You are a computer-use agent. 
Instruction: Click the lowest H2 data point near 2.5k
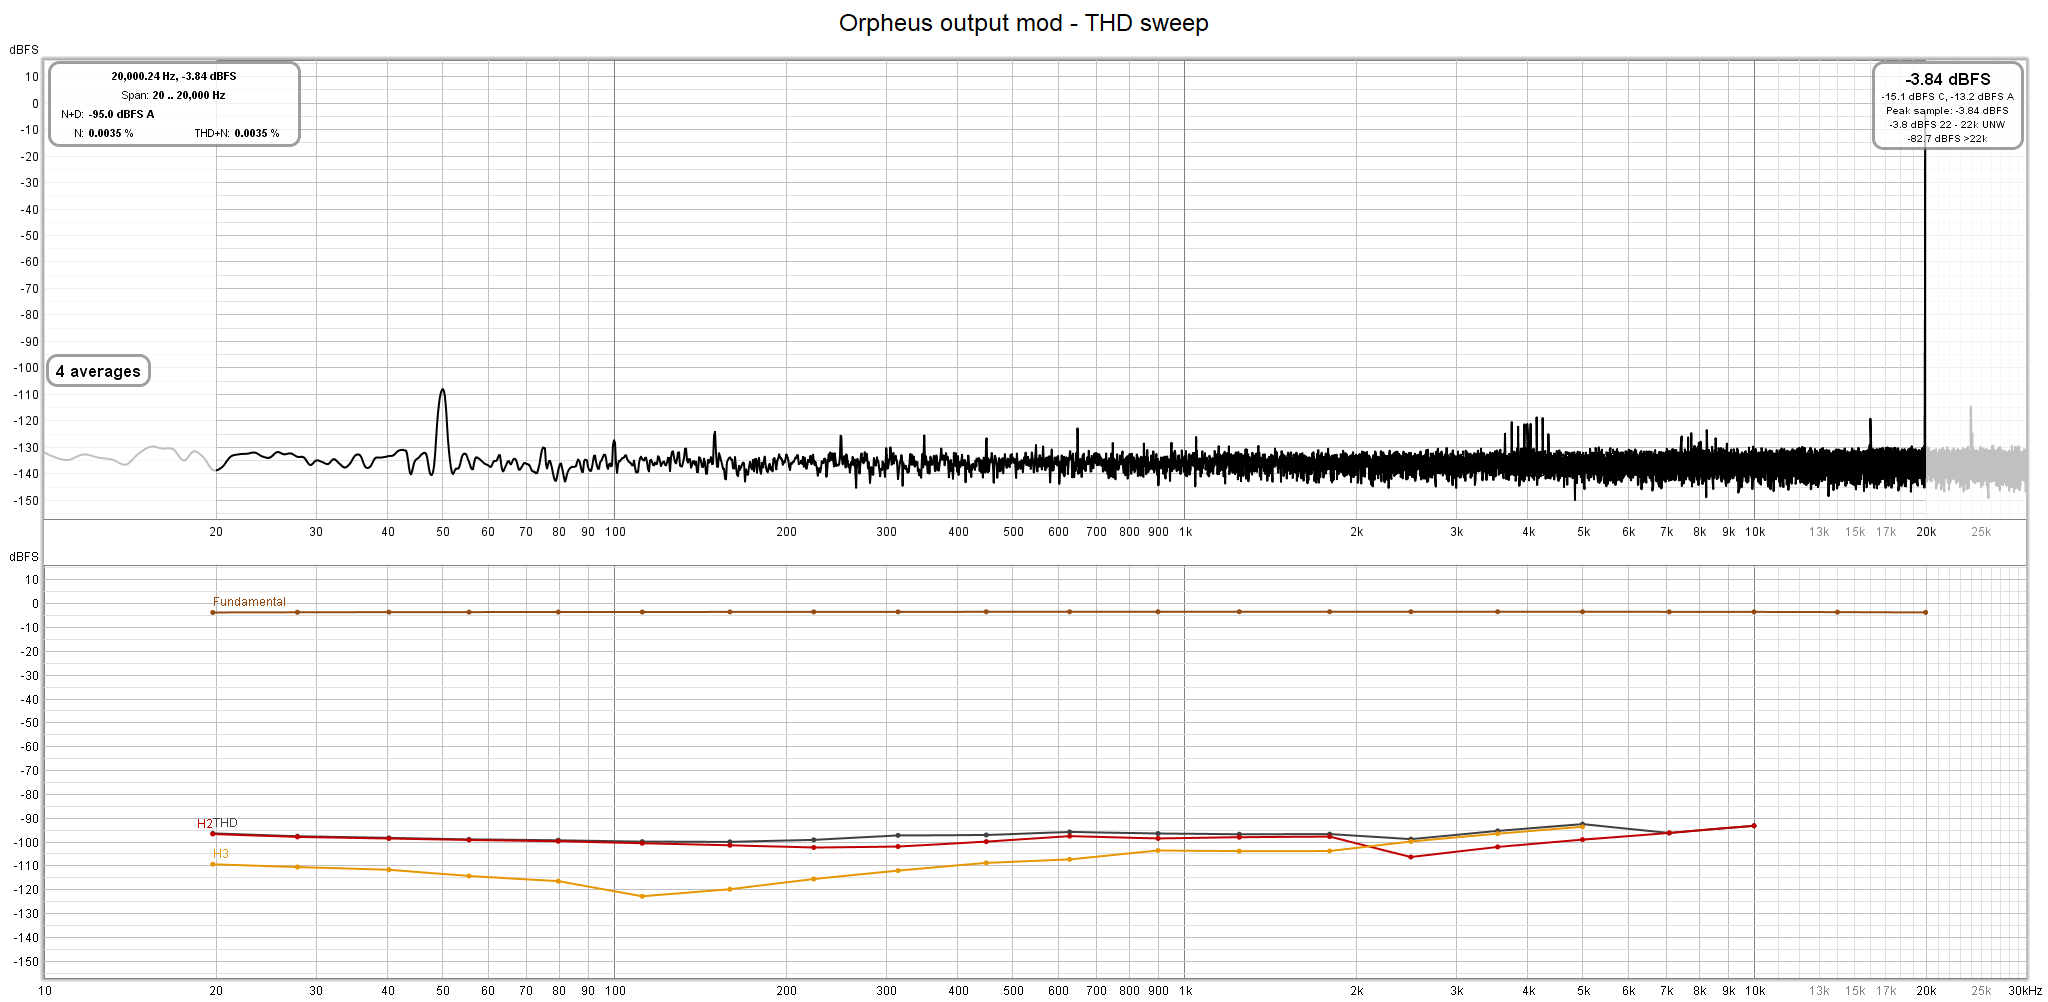1411,857
